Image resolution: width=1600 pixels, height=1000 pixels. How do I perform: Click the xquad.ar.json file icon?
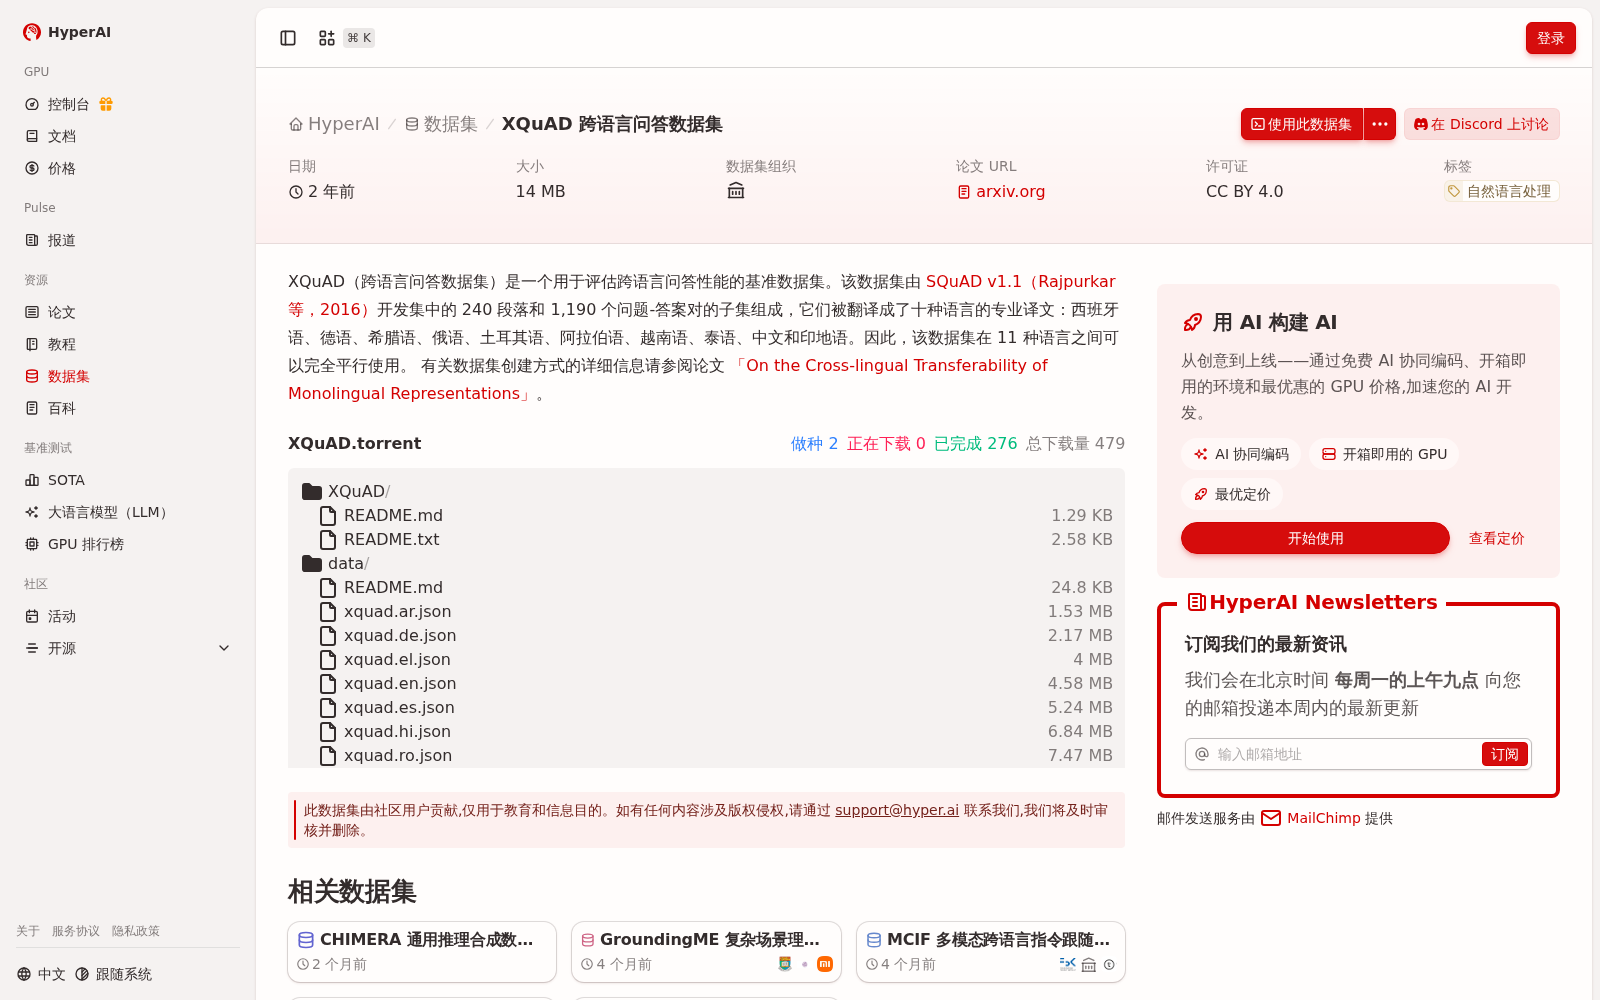[x=328, y=611]
